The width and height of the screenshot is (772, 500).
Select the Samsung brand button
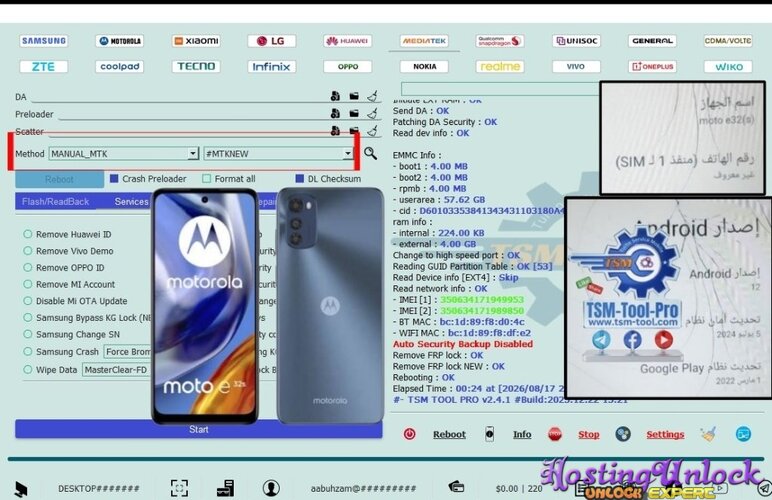click(x=44, y=41)
